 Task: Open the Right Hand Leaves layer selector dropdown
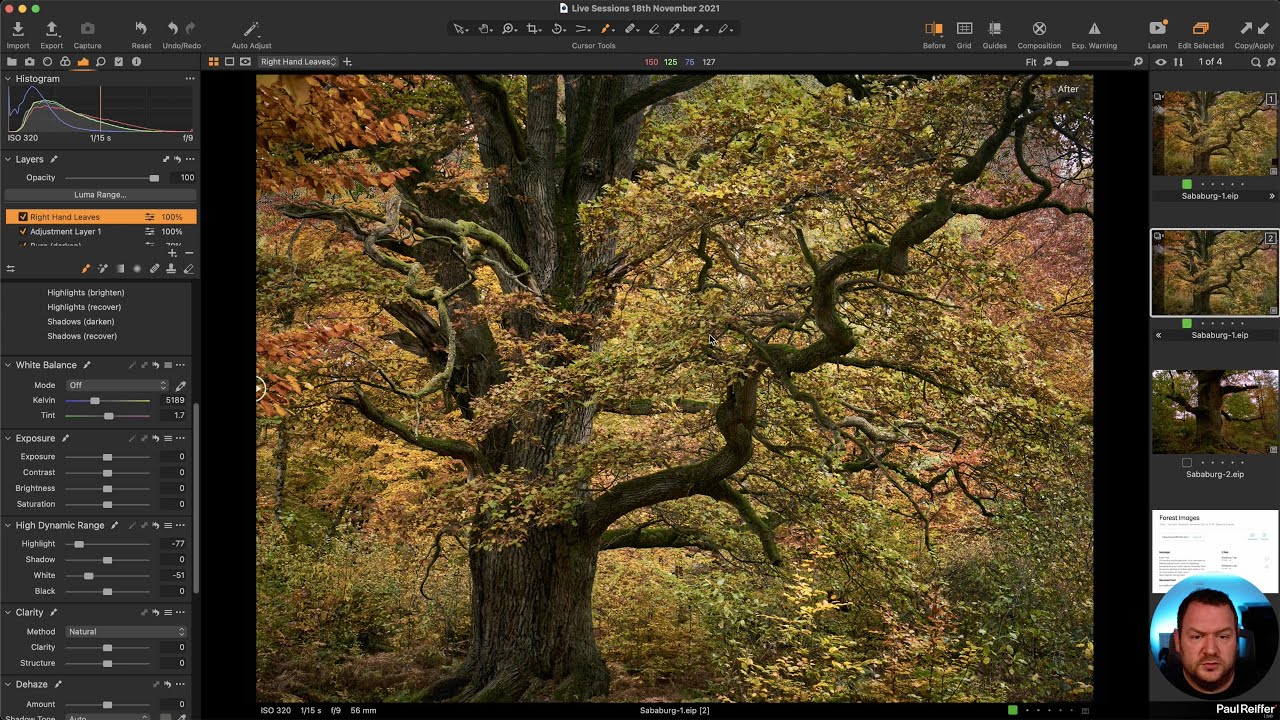298,62
